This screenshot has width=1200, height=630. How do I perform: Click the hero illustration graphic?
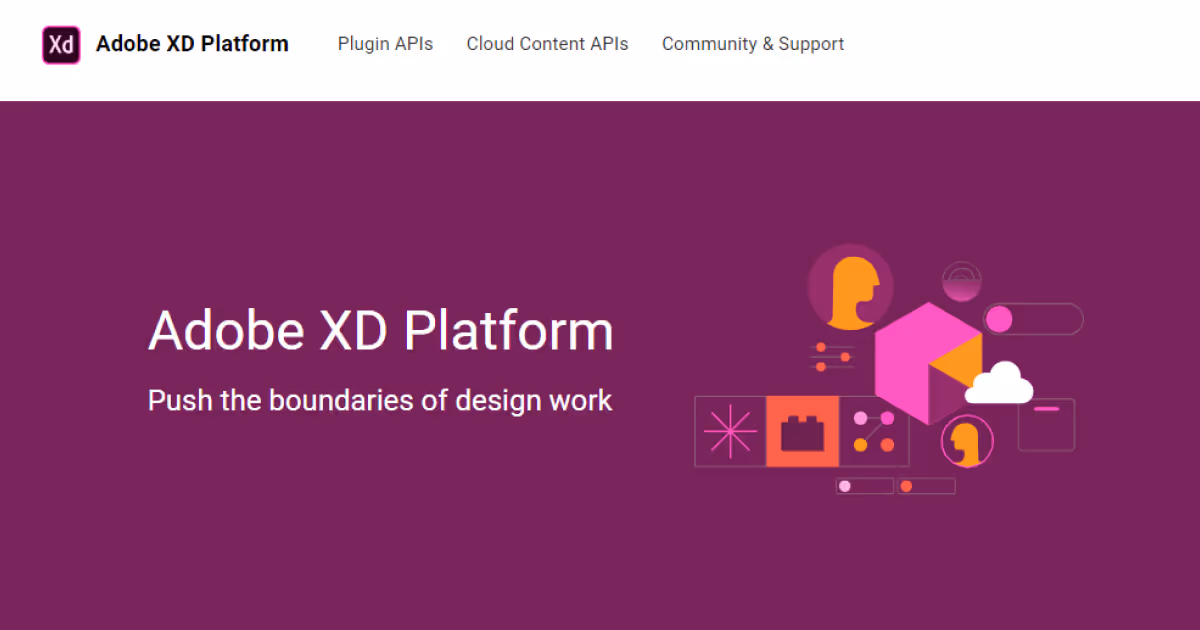889,370
